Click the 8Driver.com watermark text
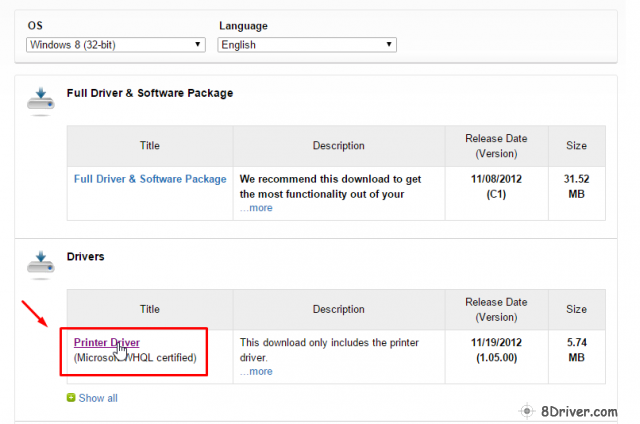This screenshot has height=424, width=640. (582, 409)
